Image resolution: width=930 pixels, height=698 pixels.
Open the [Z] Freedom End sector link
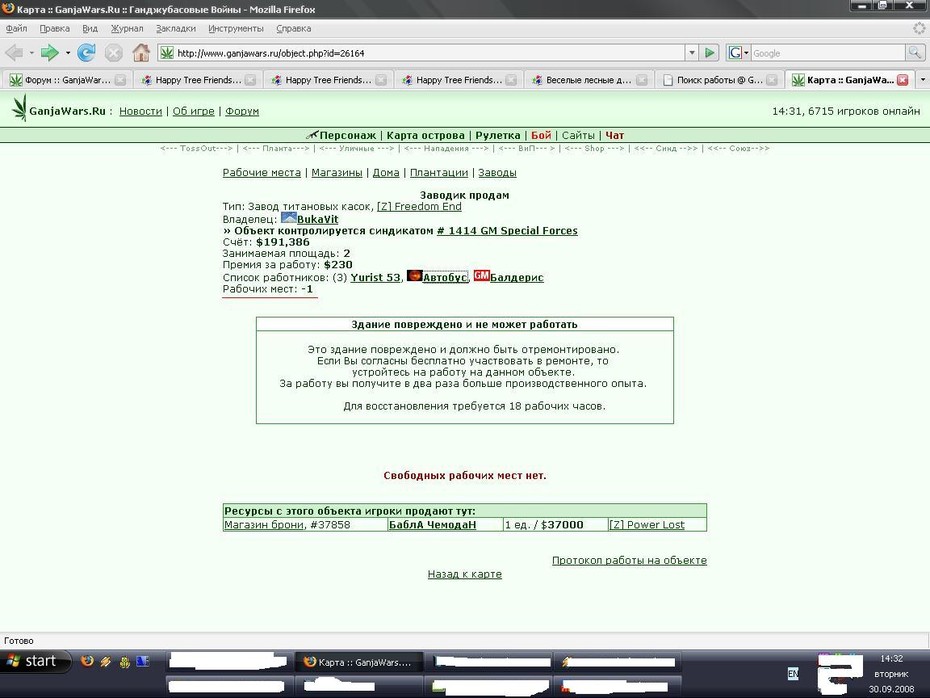pos(419,206)
